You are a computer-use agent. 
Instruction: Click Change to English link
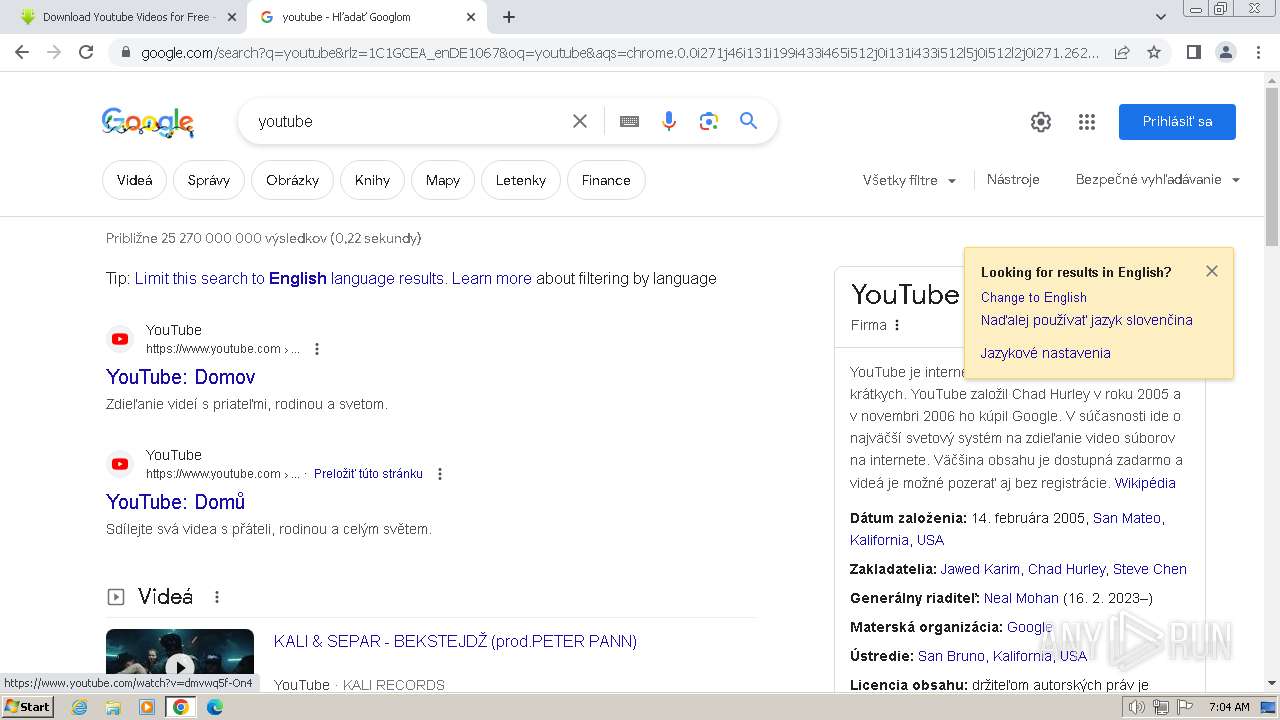(1033, 297)
